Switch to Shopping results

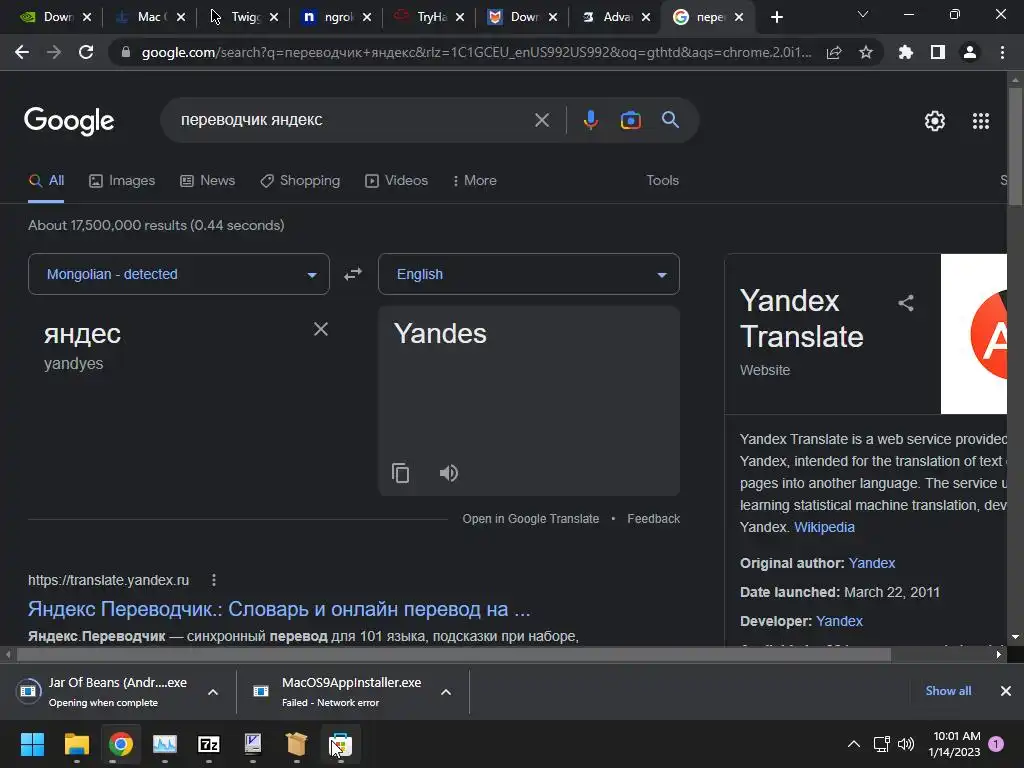pyautogui.click(x=300, y=181)
